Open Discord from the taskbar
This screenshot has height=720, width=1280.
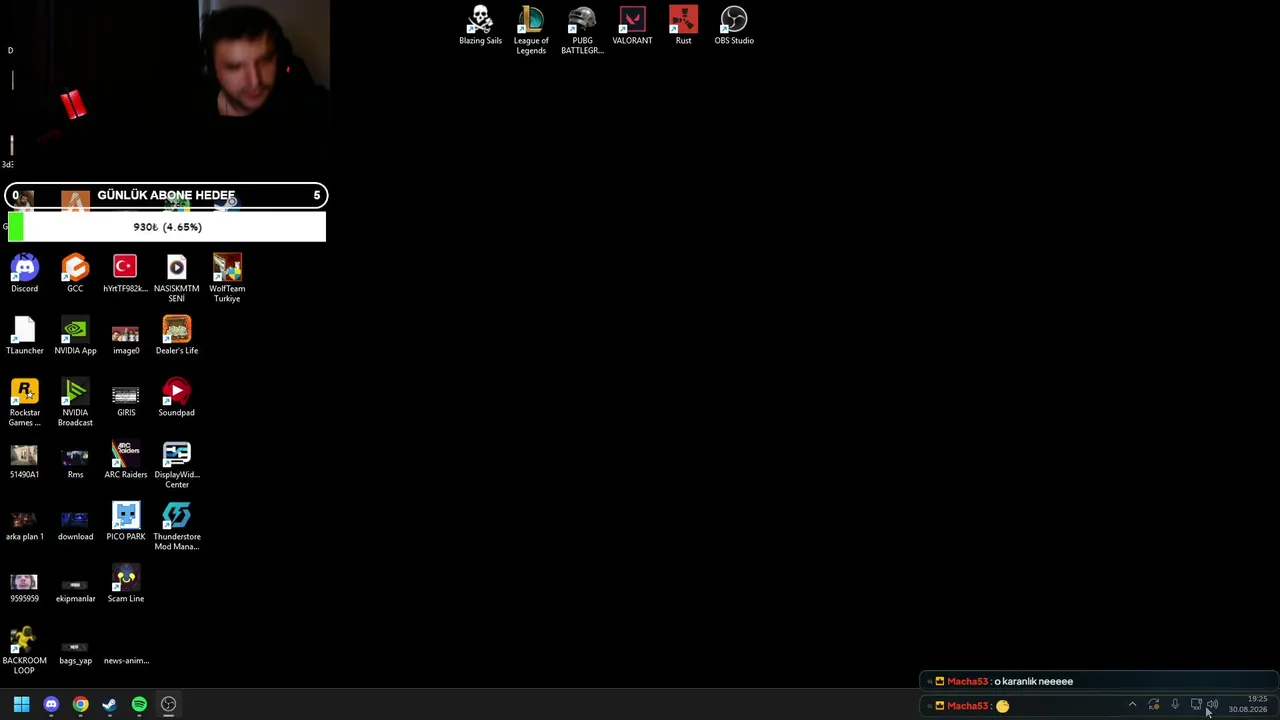click(x=51, y=705)
